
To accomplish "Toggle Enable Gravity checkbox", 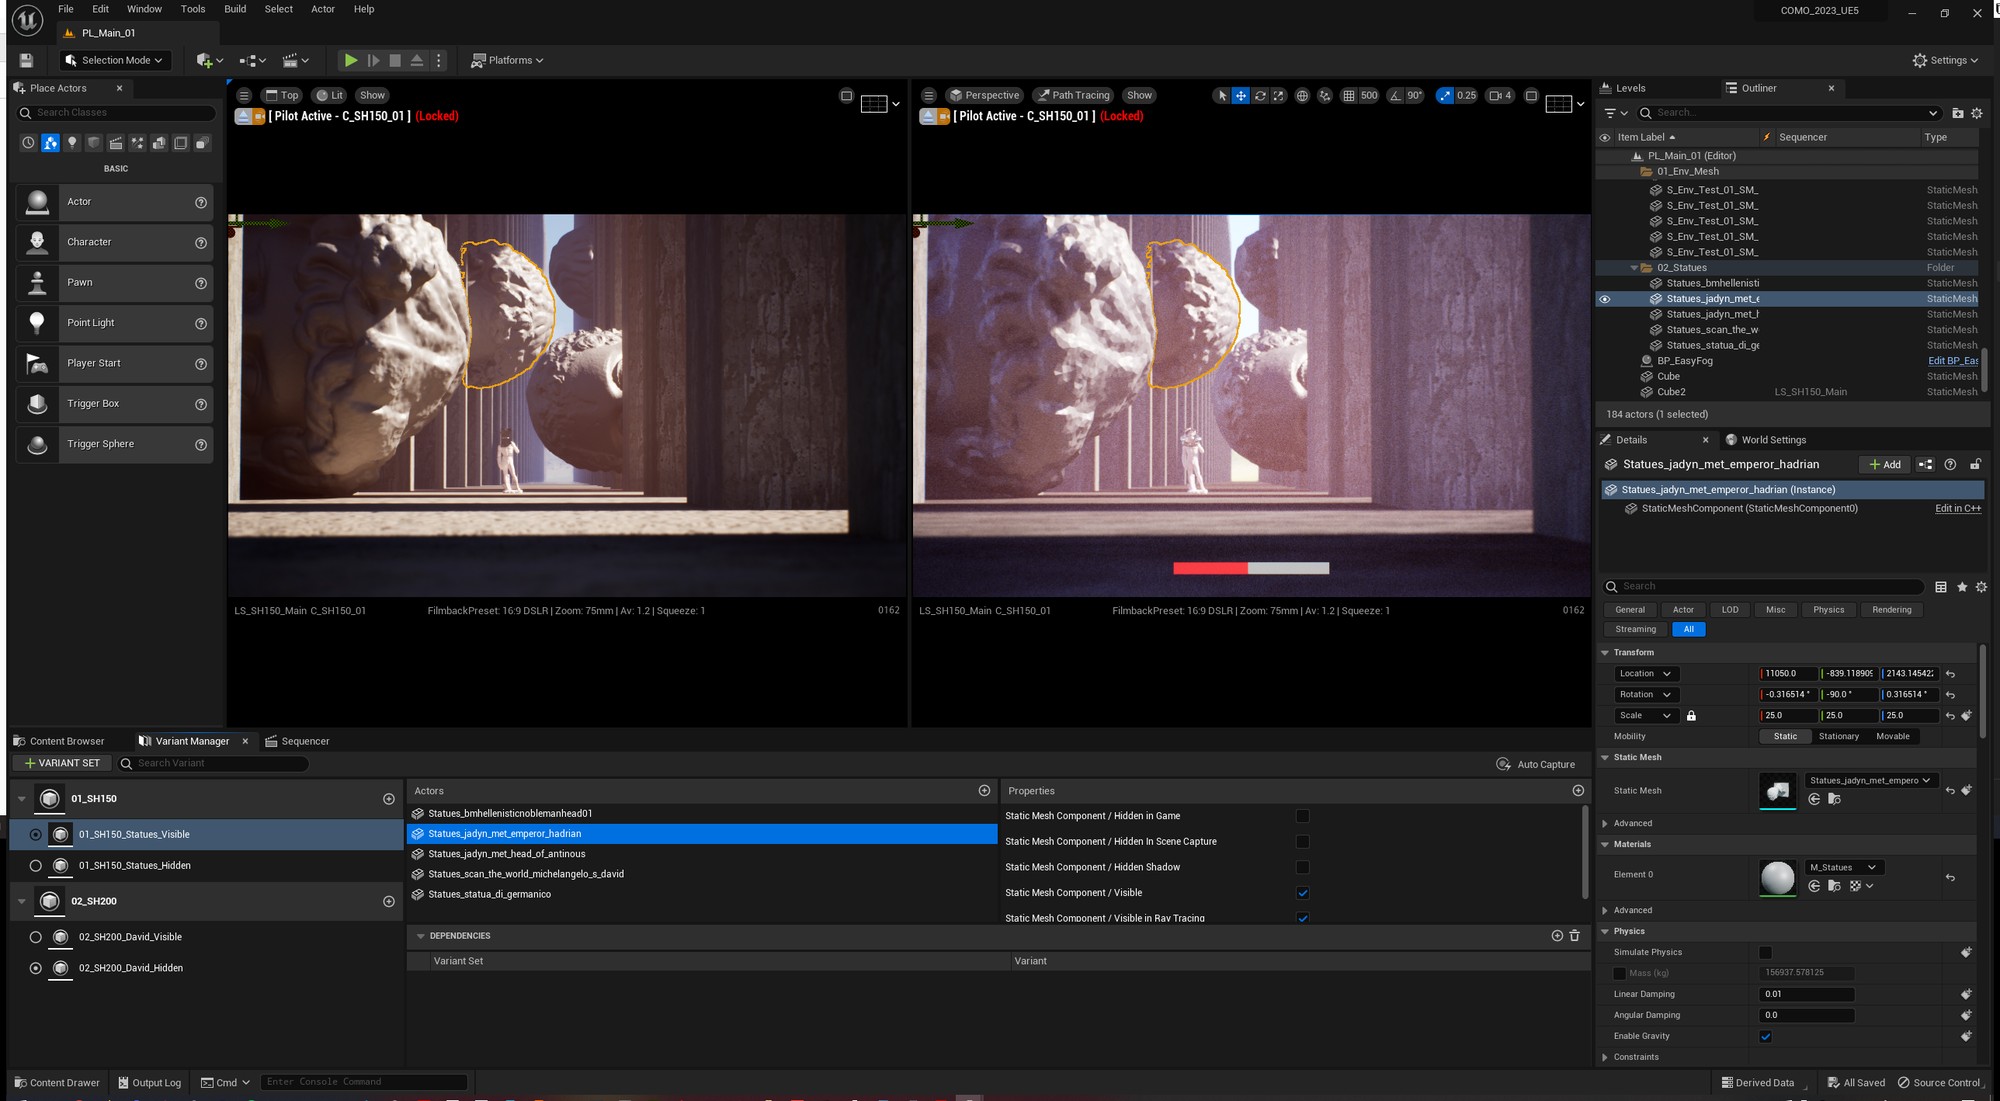I will pyautogui.click(x=1765, y=1037).
